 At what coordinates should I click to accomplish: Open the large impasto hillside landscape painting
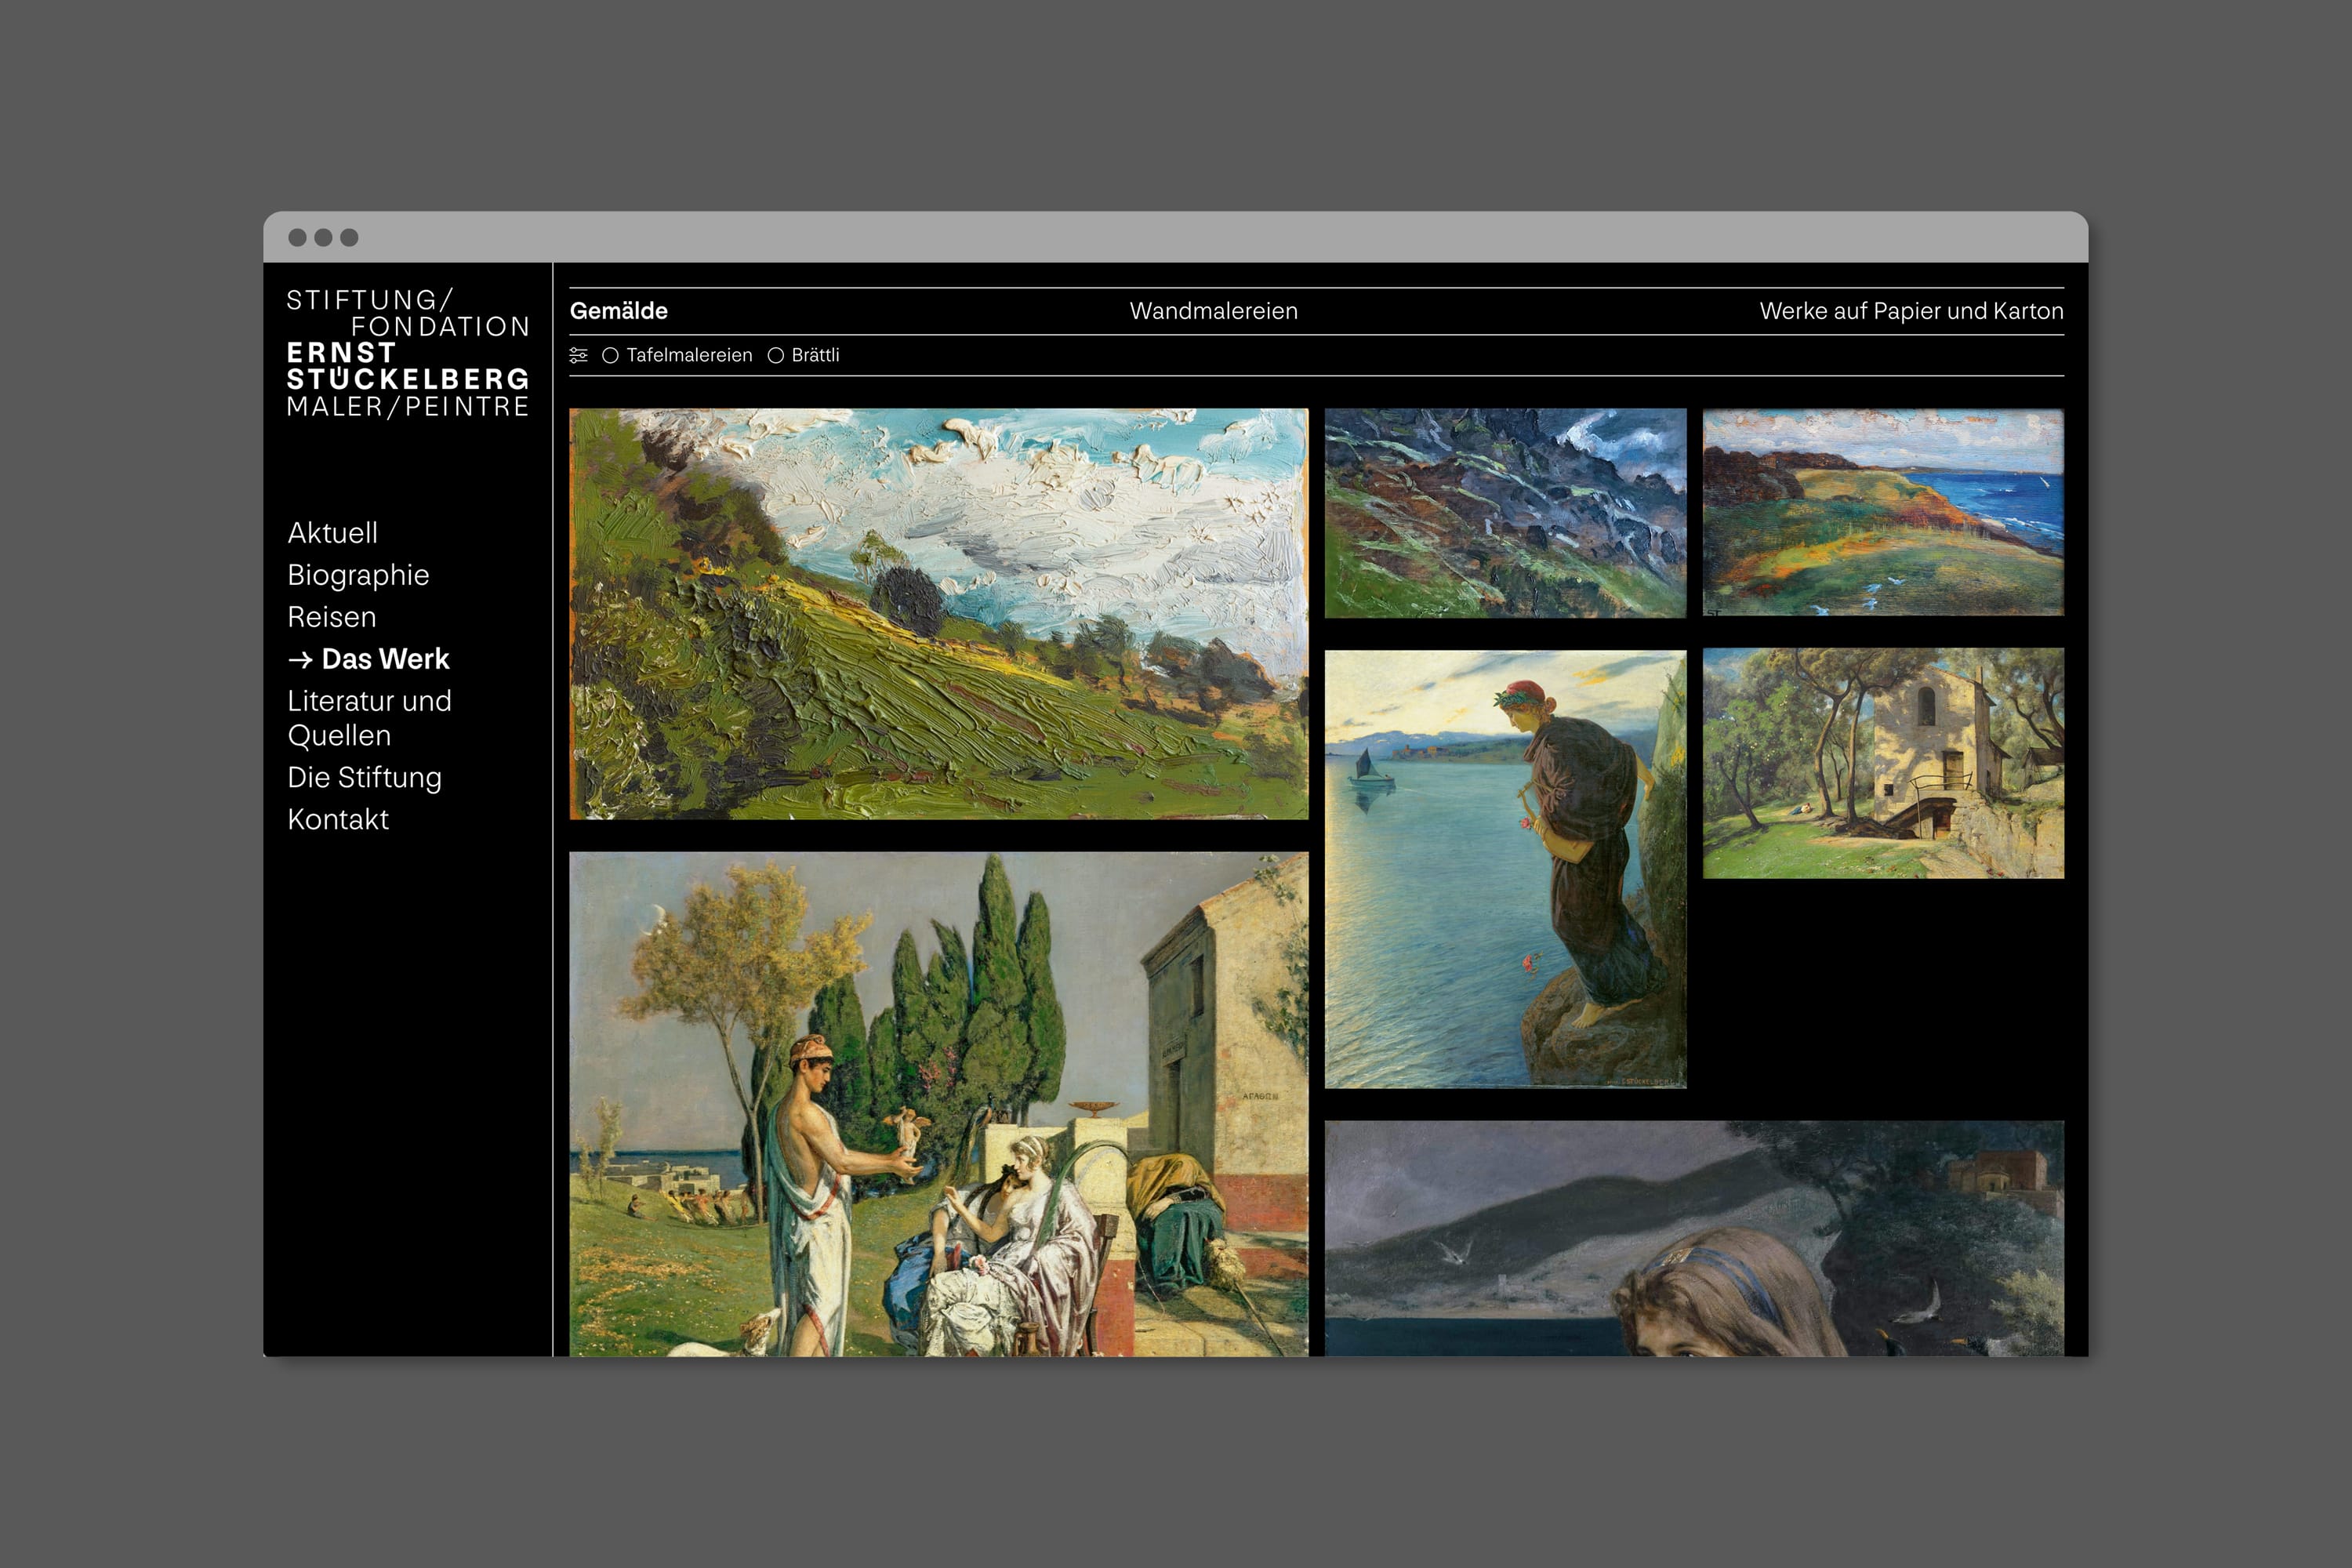click(938, 613)
